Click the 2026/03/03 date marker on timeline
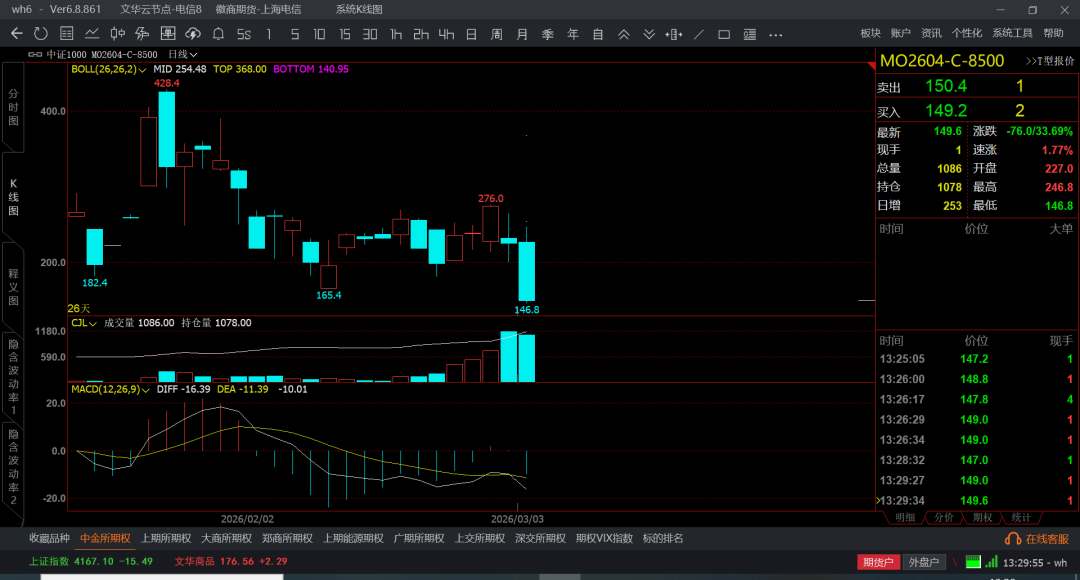1080x580 pixels. click(517, 519)
